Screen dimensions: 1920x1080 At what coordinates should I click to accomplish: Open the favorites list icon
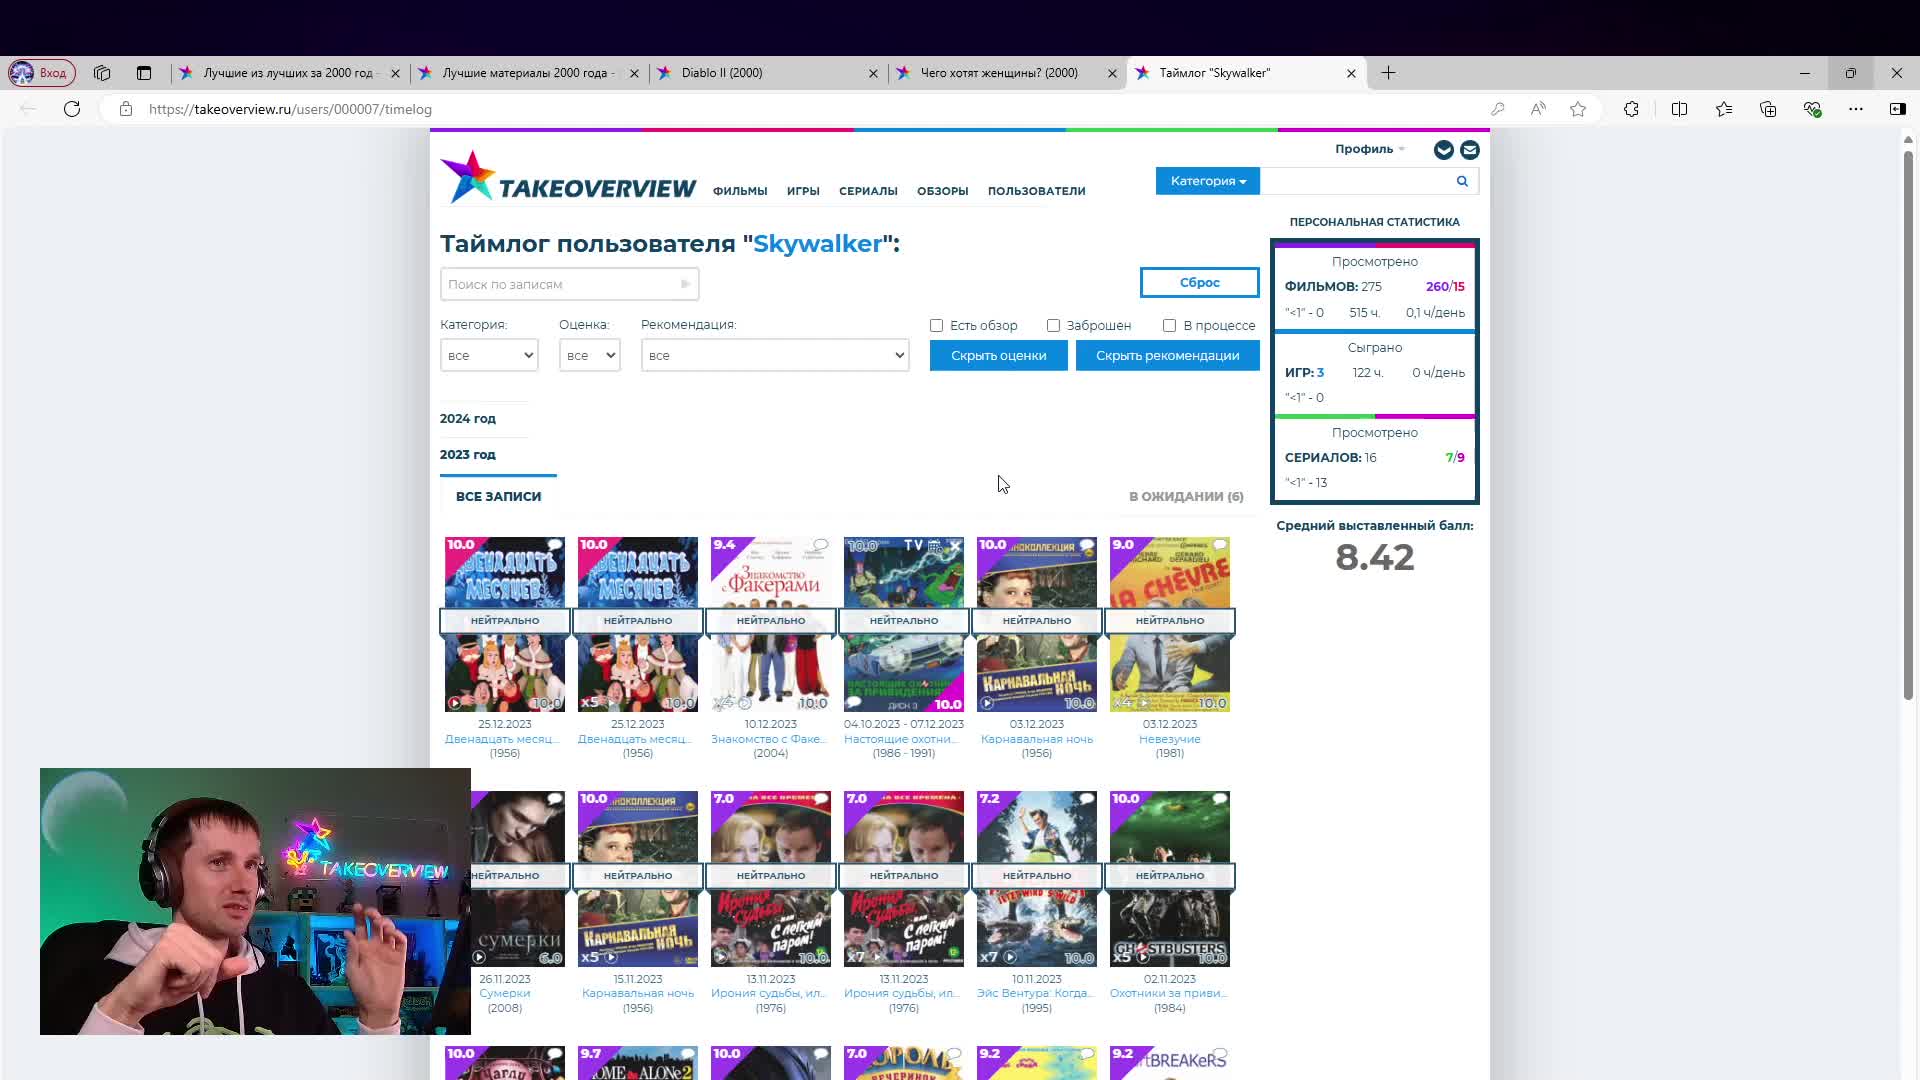pyautogui.click(x=1724, y=109)
